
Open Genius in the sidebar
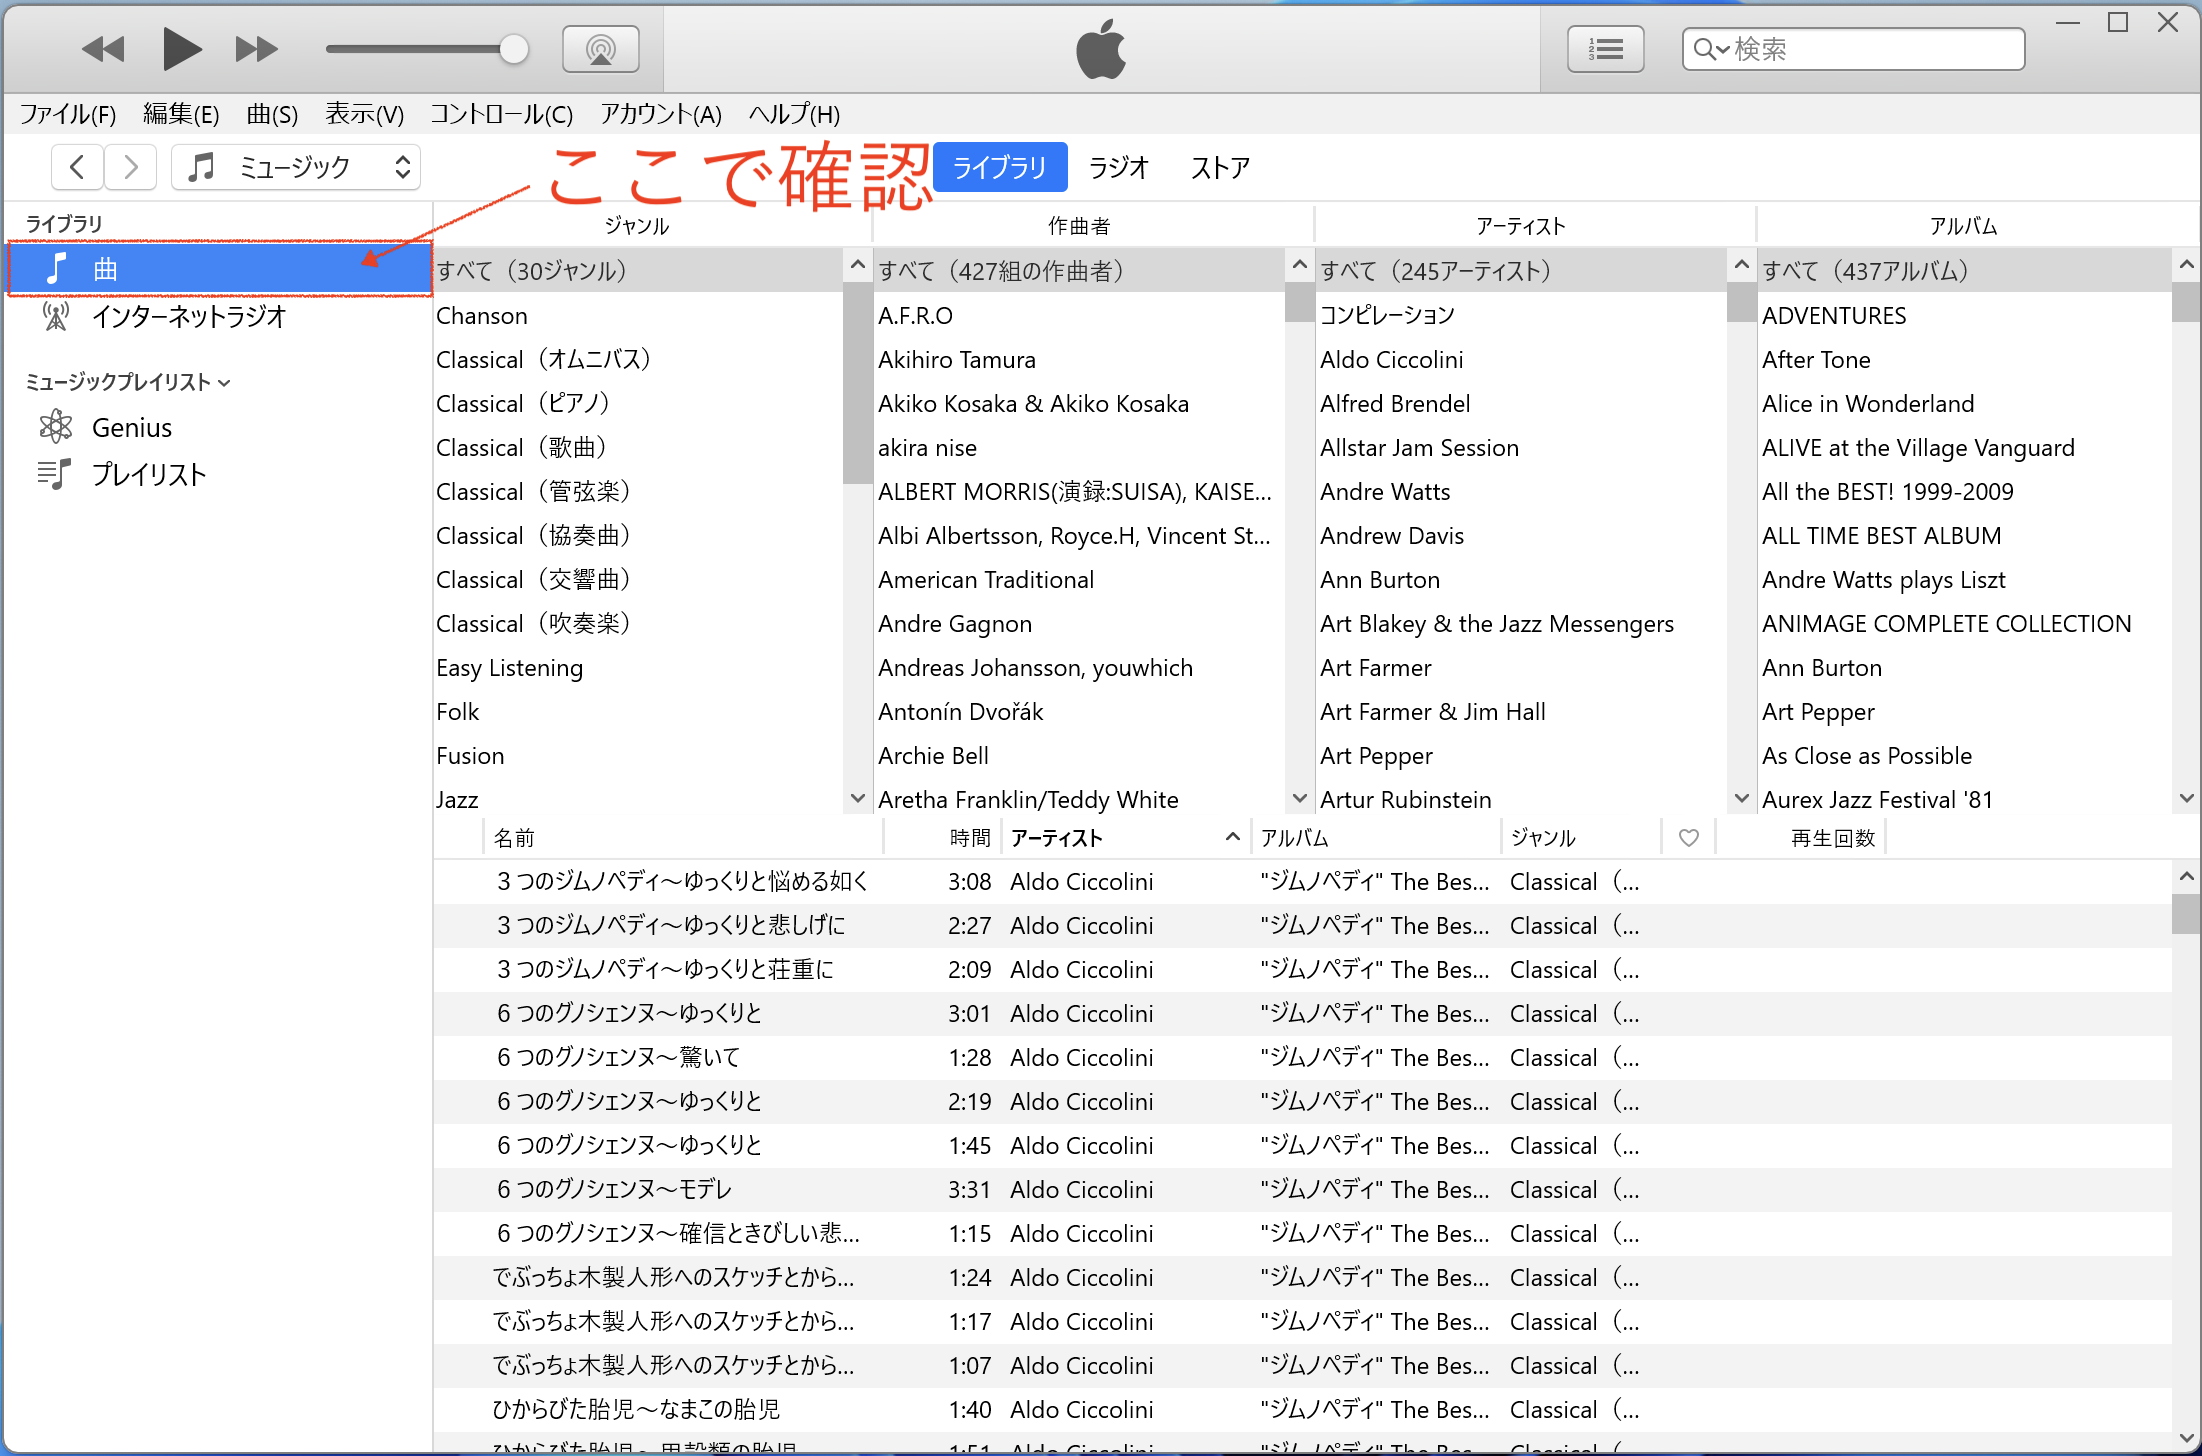[131, 428]
